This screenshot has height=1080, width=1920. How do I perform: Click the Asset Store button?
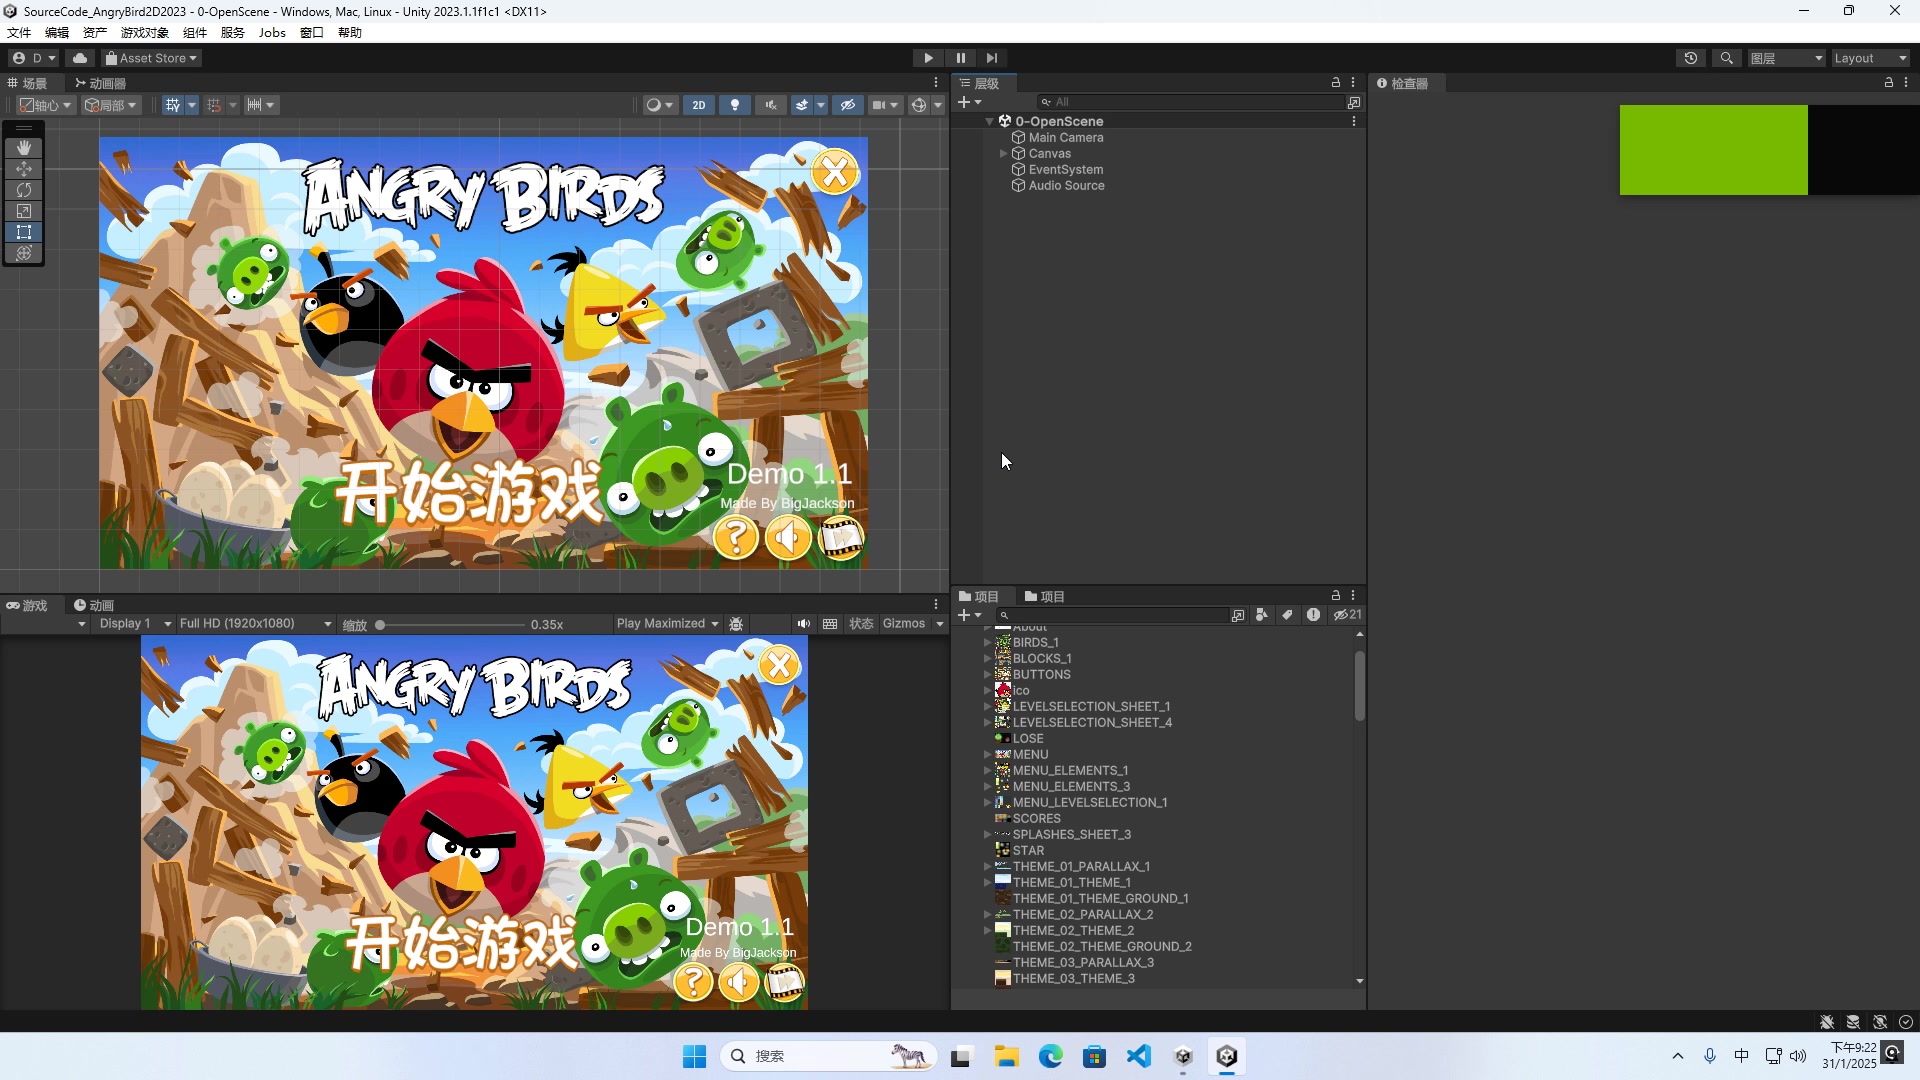152,58
